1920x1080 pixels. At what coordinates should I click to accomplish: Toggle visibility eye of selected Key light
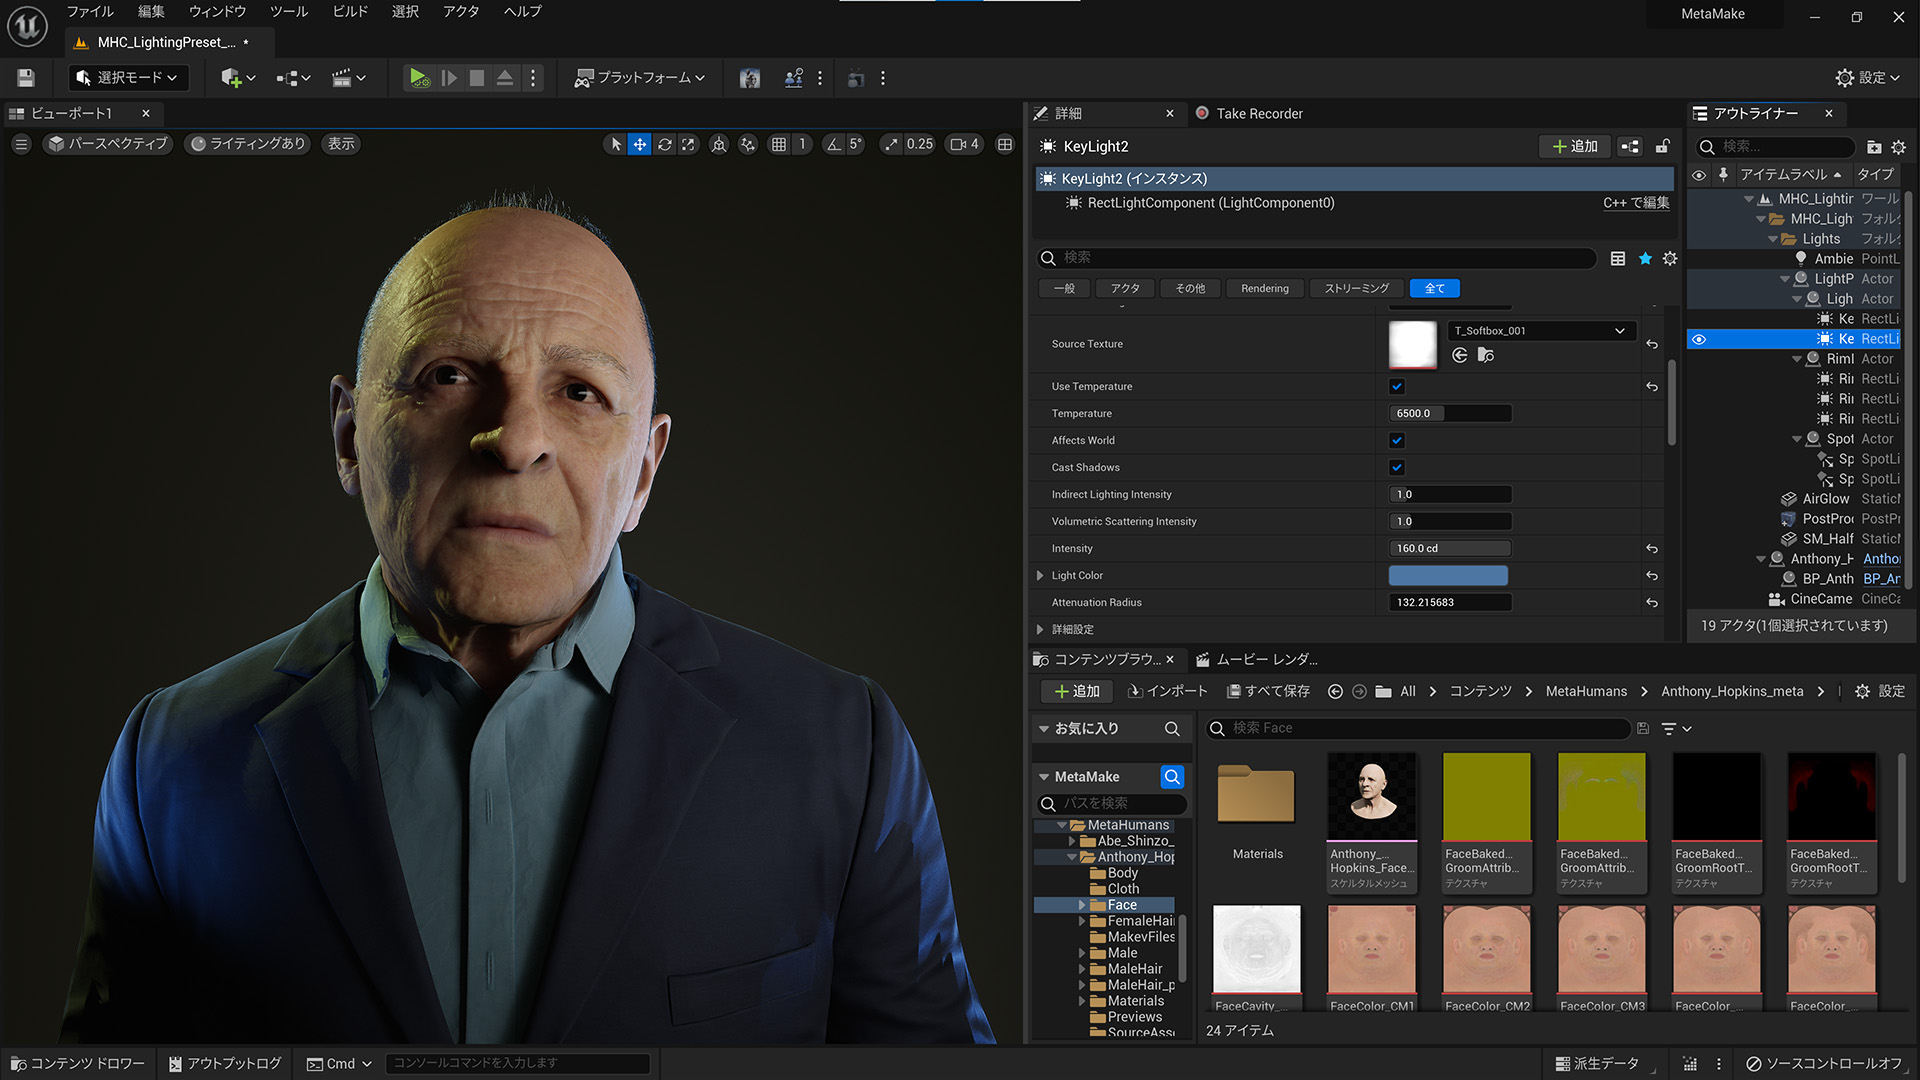(1698, 339)
